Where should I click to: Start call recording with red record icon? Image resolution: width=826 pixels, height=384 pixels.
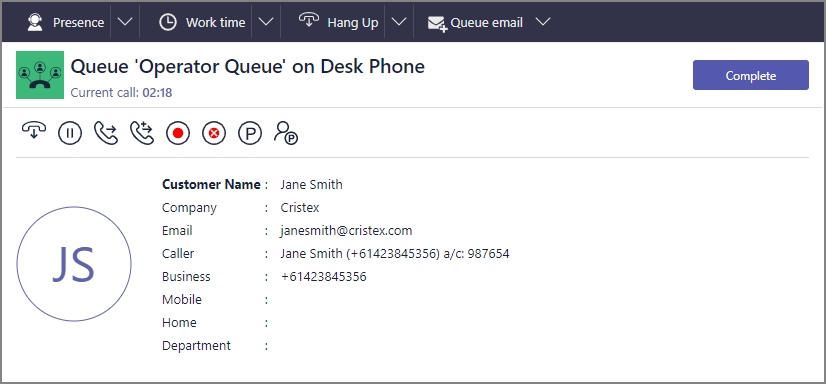(178, 133)
